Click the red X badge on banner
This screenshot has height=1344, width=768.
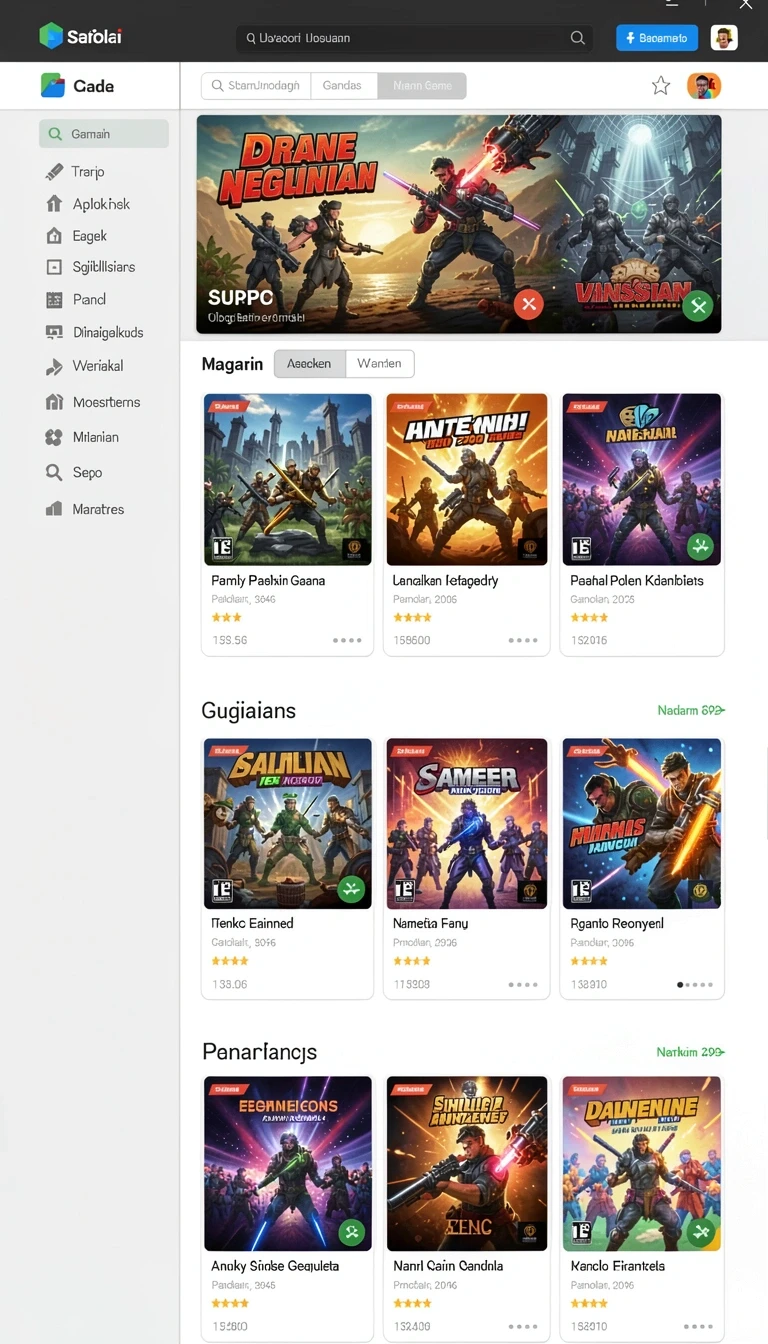pos(528,304)
